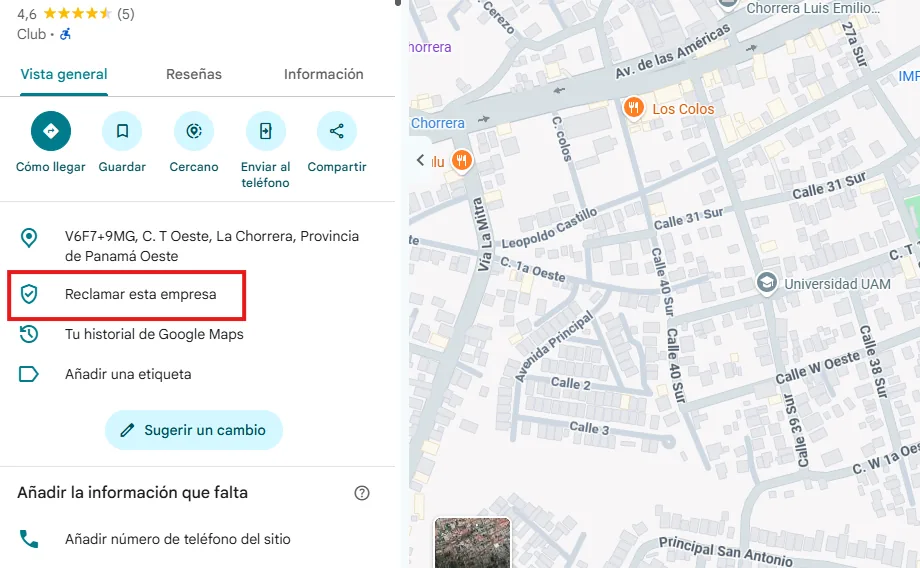Click the Club category text

pyautogui.click(x=32, y=34)
